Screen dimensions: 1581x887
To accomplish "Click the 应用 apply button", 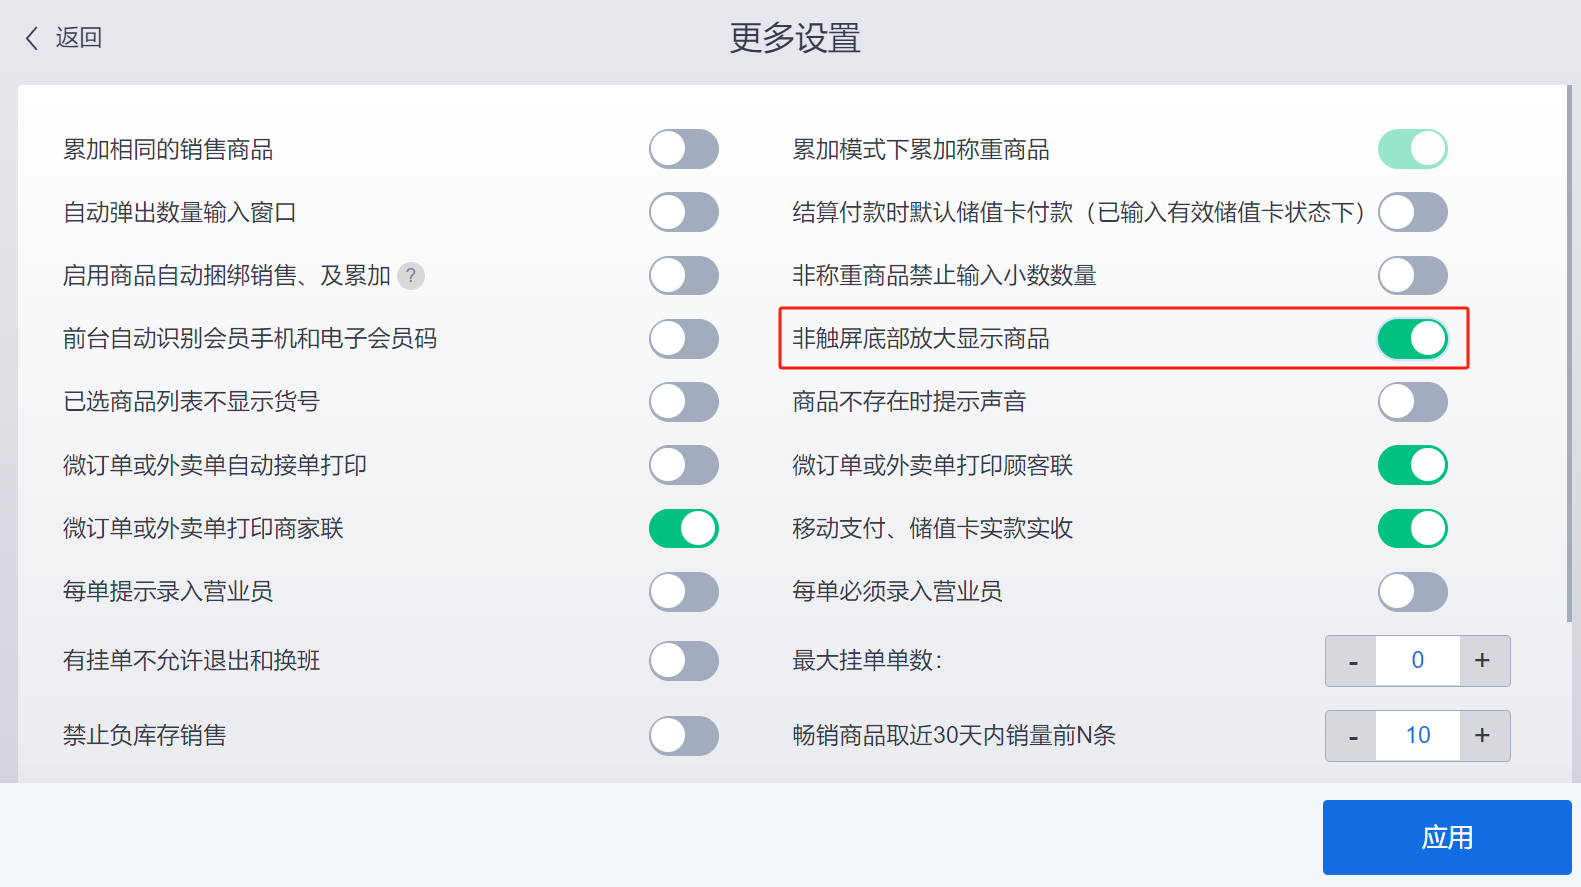I will 1447,838.
